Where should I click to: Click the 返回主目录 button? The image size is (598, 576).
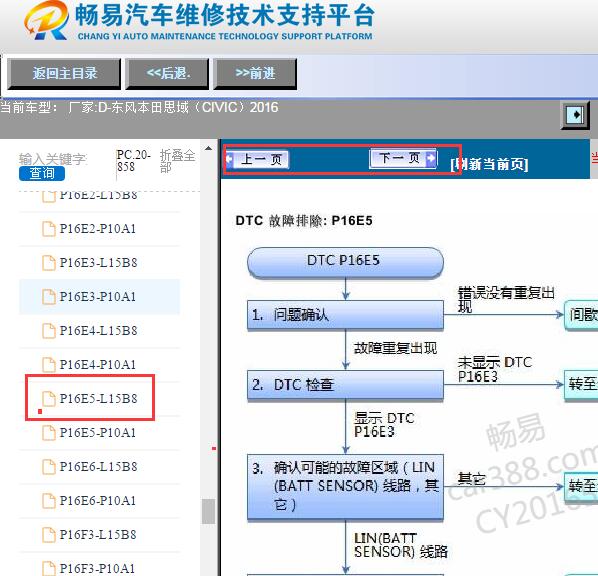click(64, 74)
